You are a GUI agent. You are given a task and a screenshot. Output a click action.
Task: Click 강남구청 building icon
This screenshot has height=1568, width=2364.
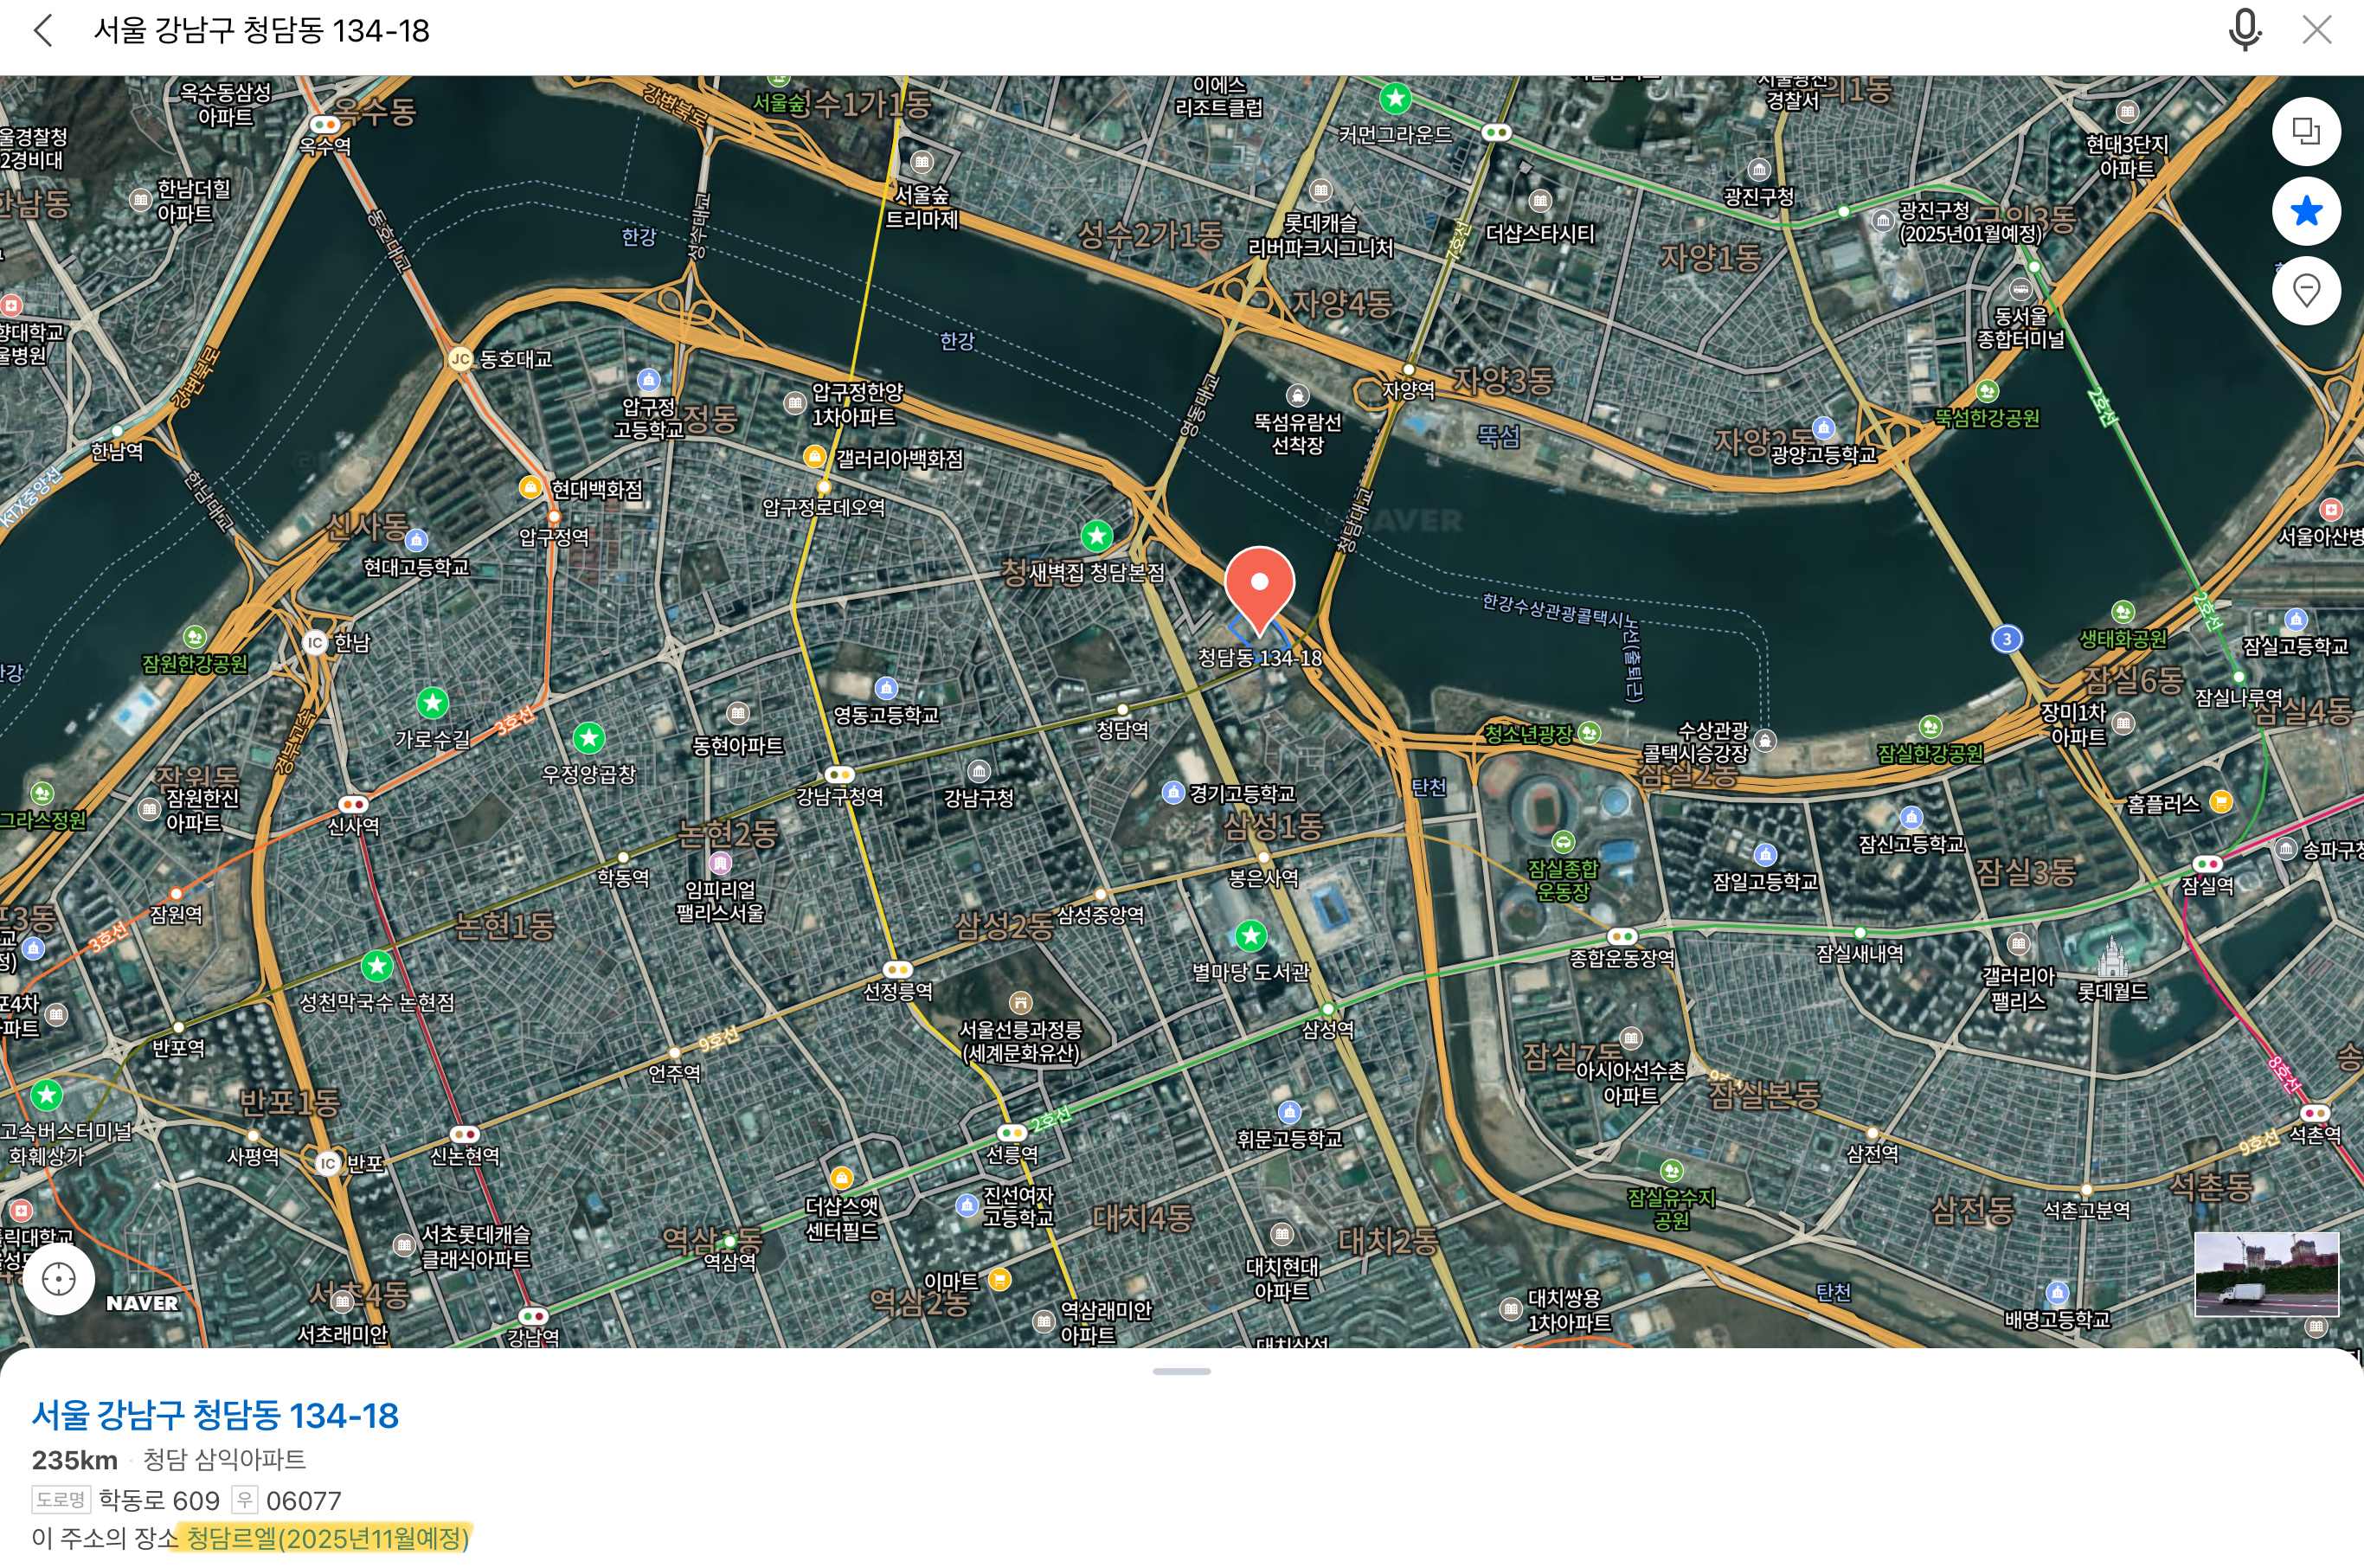coord(979,771)
